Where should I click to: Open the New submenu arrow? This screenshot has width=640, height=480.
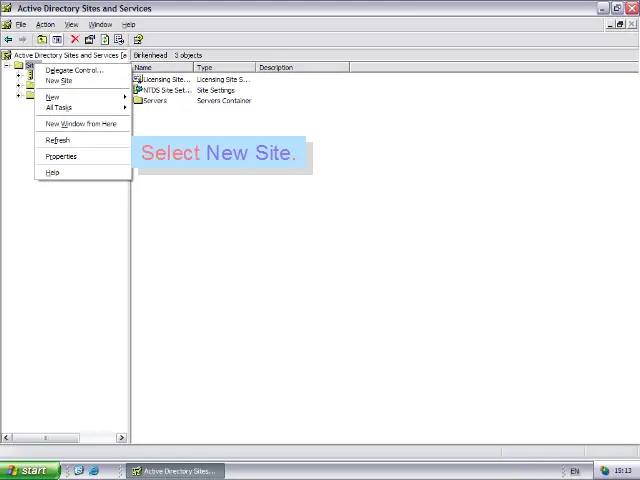click(125, 97)
